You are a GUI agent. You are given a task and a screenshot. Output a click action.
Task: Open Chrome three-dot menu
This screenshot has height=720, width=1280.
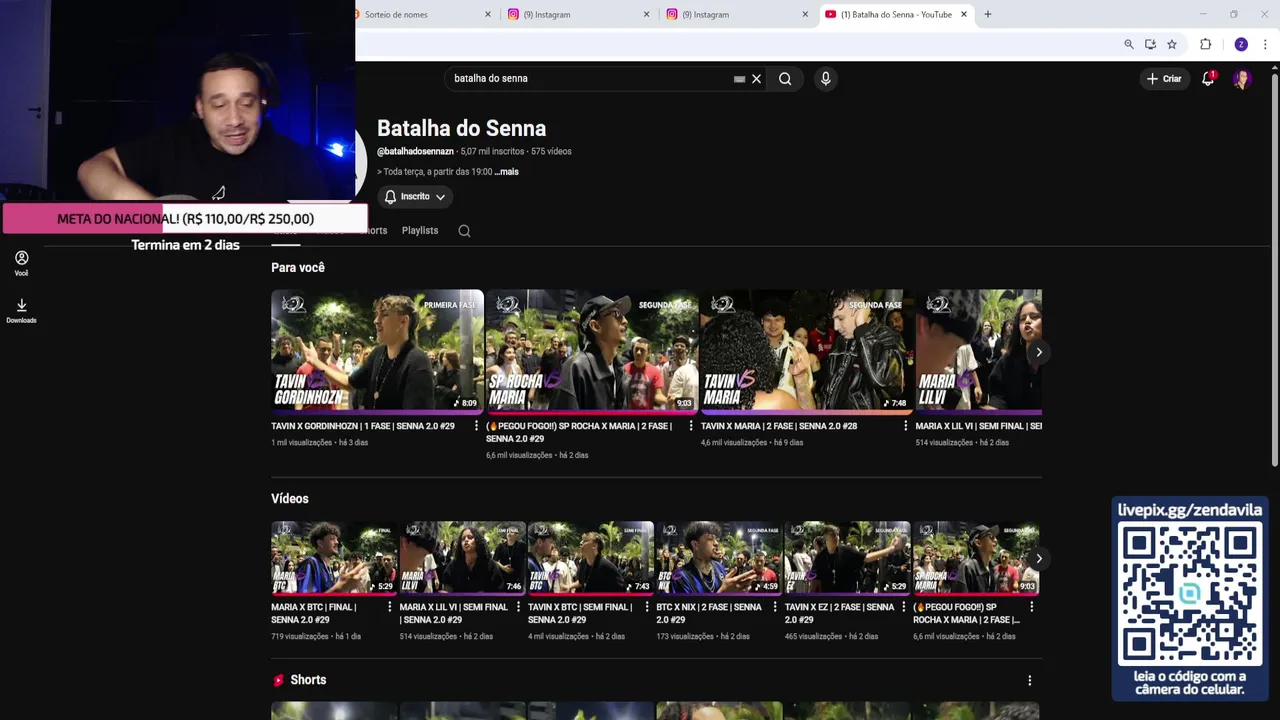pyautogui.click(x=1266, y=44)
